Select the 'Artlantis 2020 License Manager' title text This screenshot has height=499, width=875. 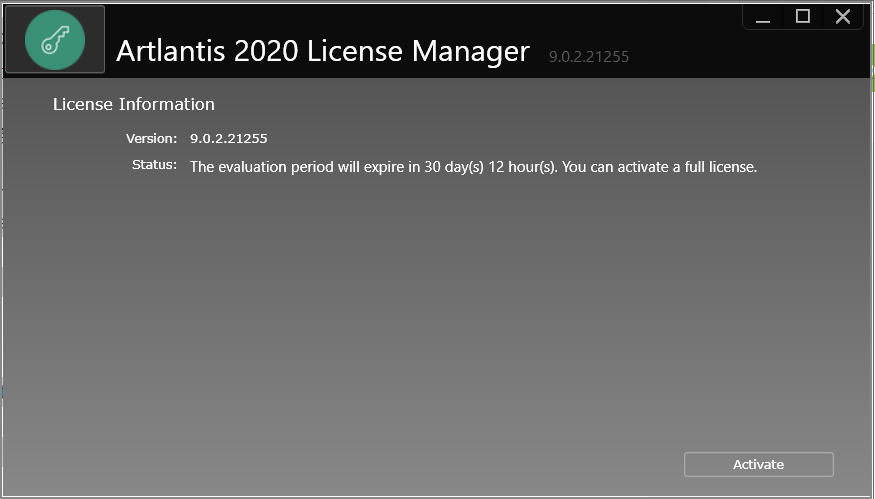click(323, 51)
